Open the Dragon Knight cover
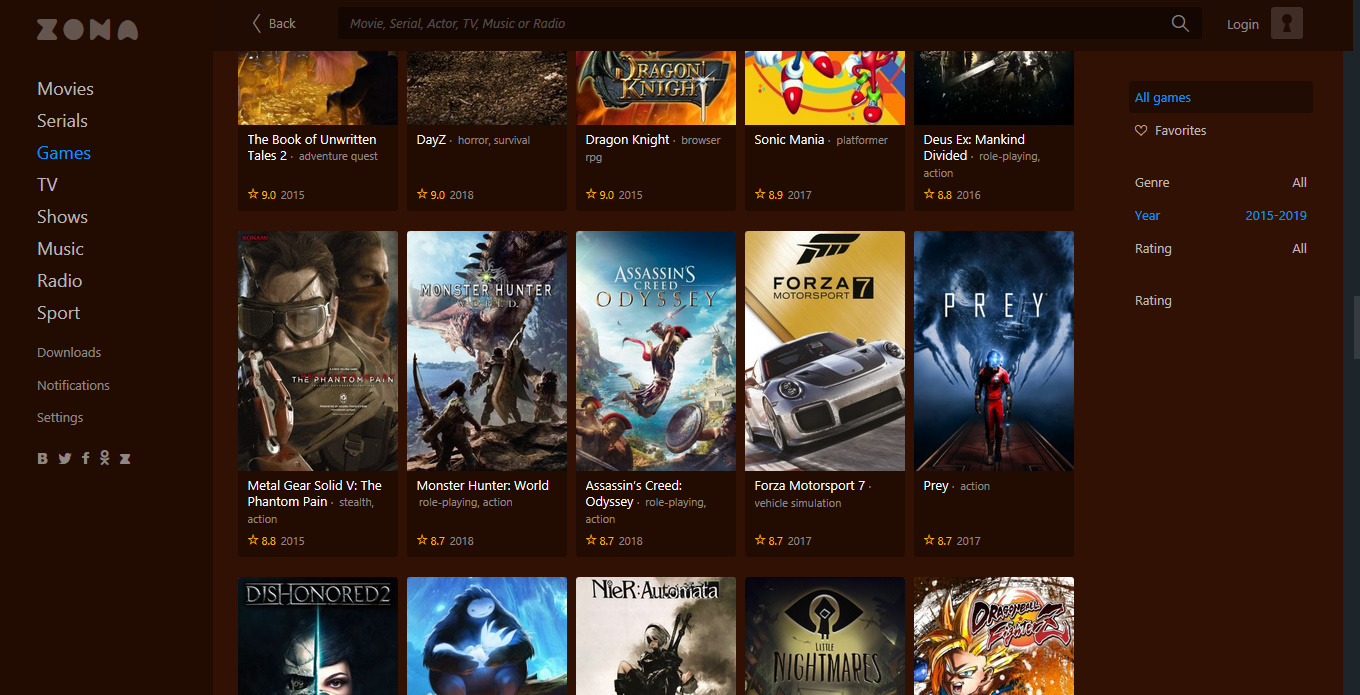Image resolution: width=1360 pixels, height=695 pixels. [656, 86]
